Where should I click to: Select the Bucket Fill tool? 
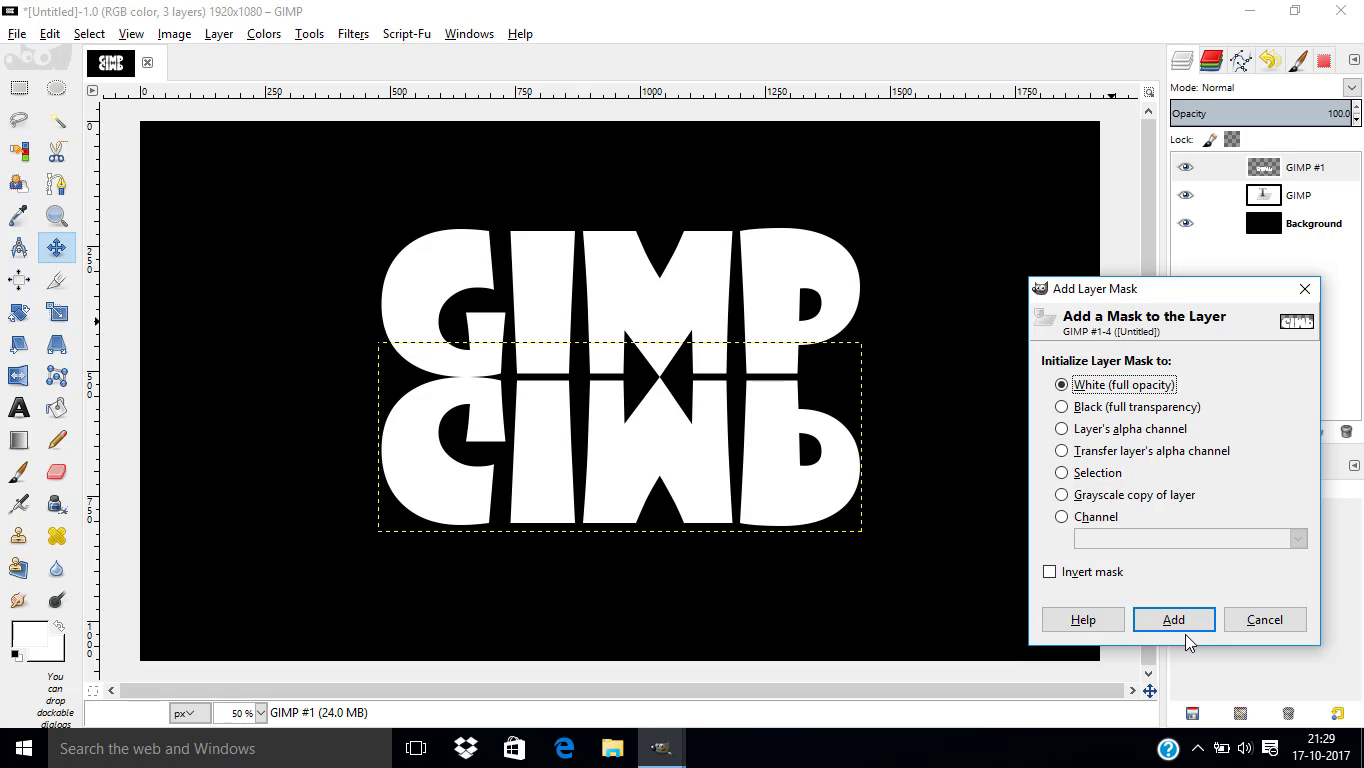point(57,408)
